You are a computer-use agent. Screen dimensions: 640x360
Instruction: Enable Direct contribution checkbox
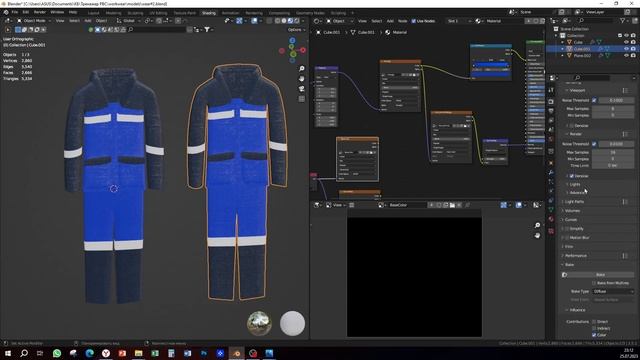(594, 322)
